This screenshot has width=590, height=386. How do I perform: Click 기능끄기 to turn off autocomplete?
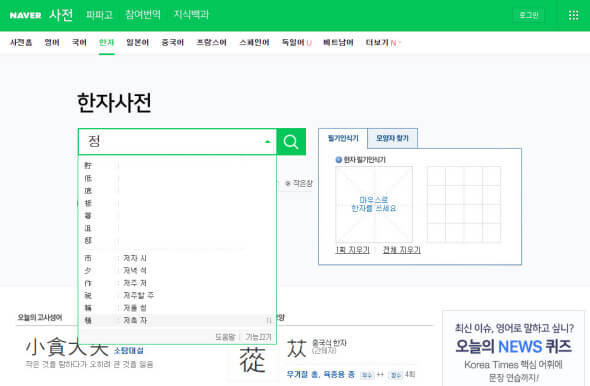[x=258, y=337]
